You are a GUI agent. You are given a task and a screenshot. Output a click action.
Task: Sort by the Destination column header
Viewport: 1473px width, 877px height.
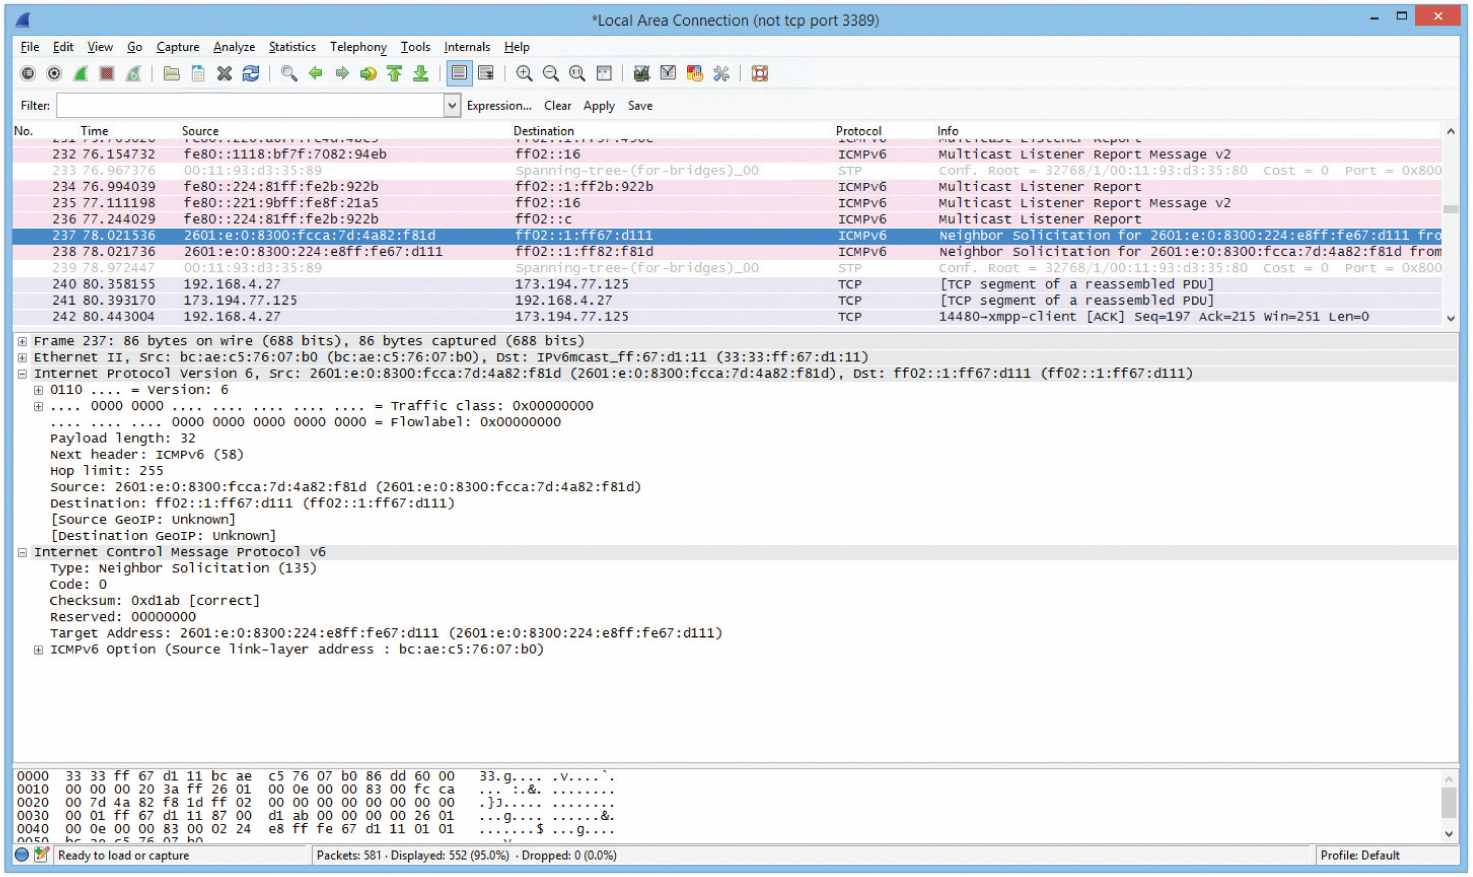tap(544, 131)
